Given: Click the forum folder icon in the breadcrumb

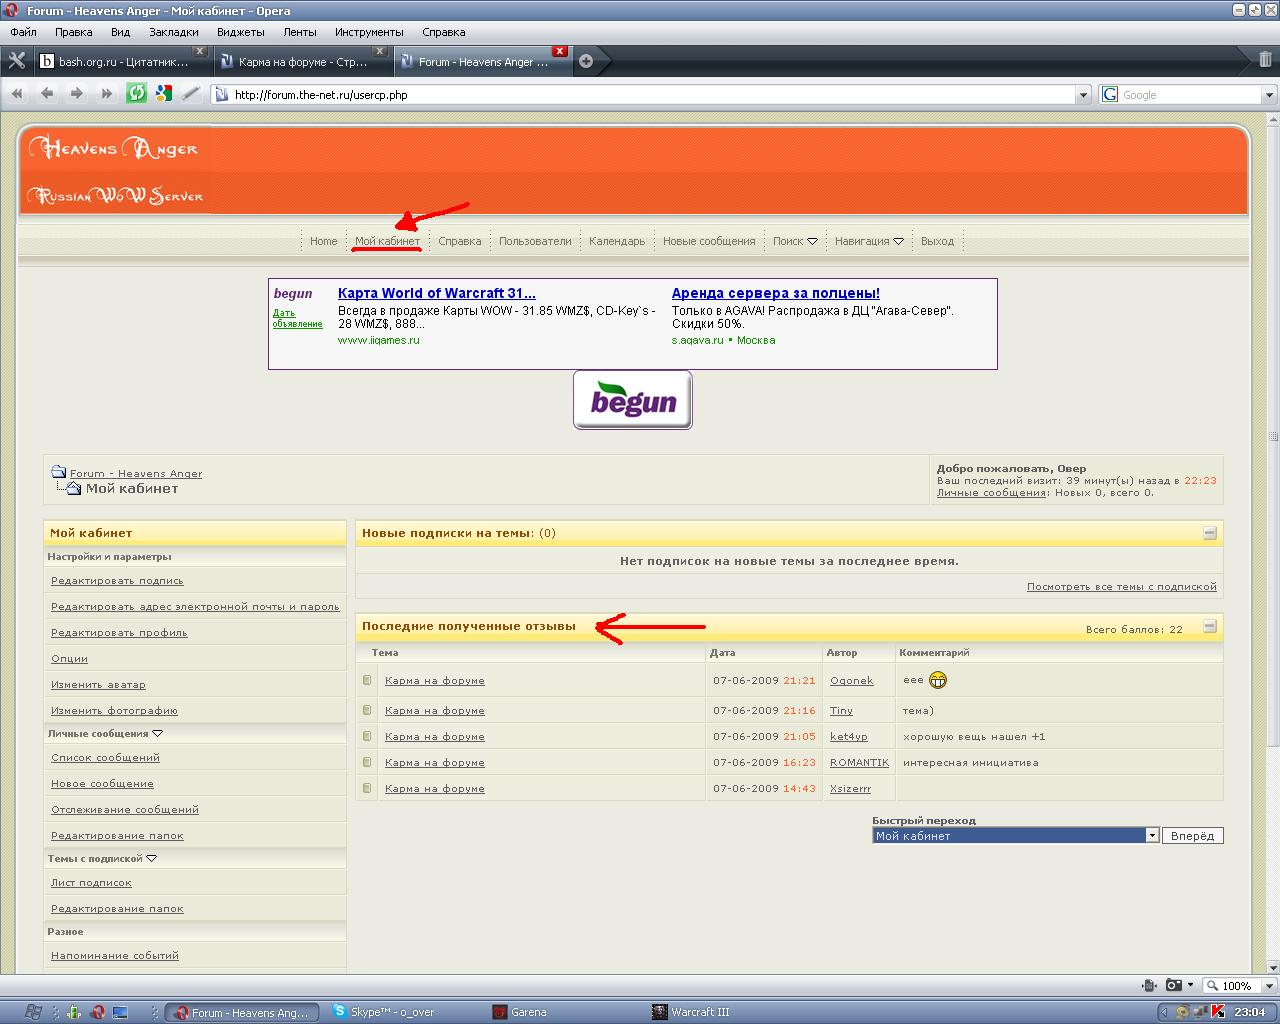Looking at the screenshot, I should coord(59,472).
